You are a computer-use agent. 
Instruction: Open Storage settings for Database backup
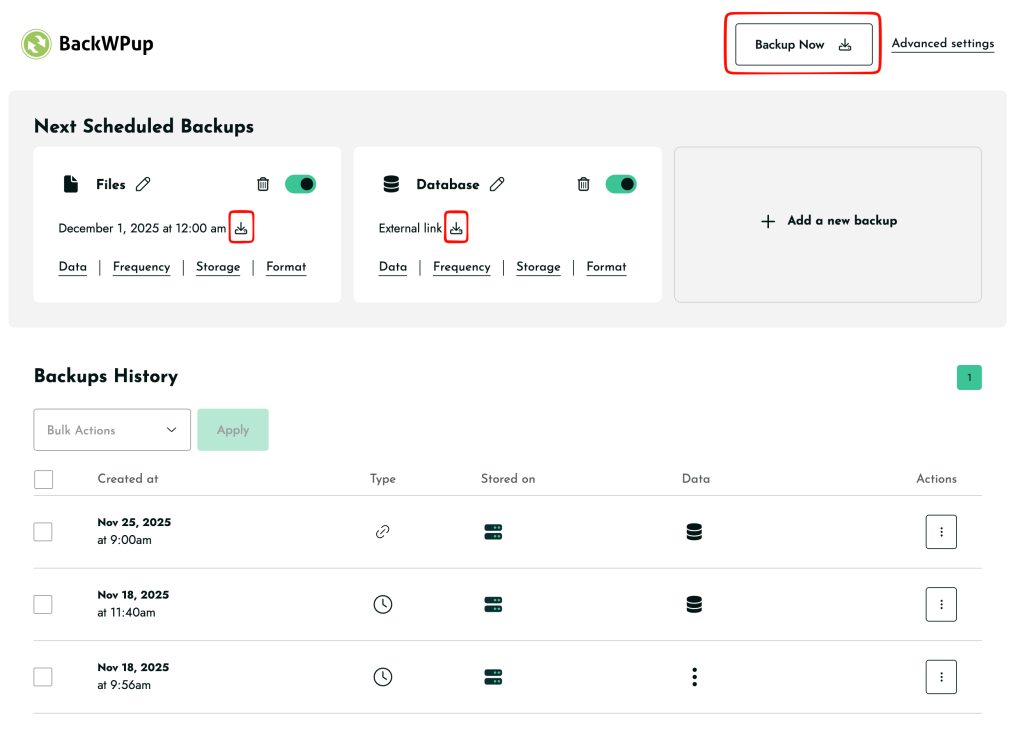538,267
